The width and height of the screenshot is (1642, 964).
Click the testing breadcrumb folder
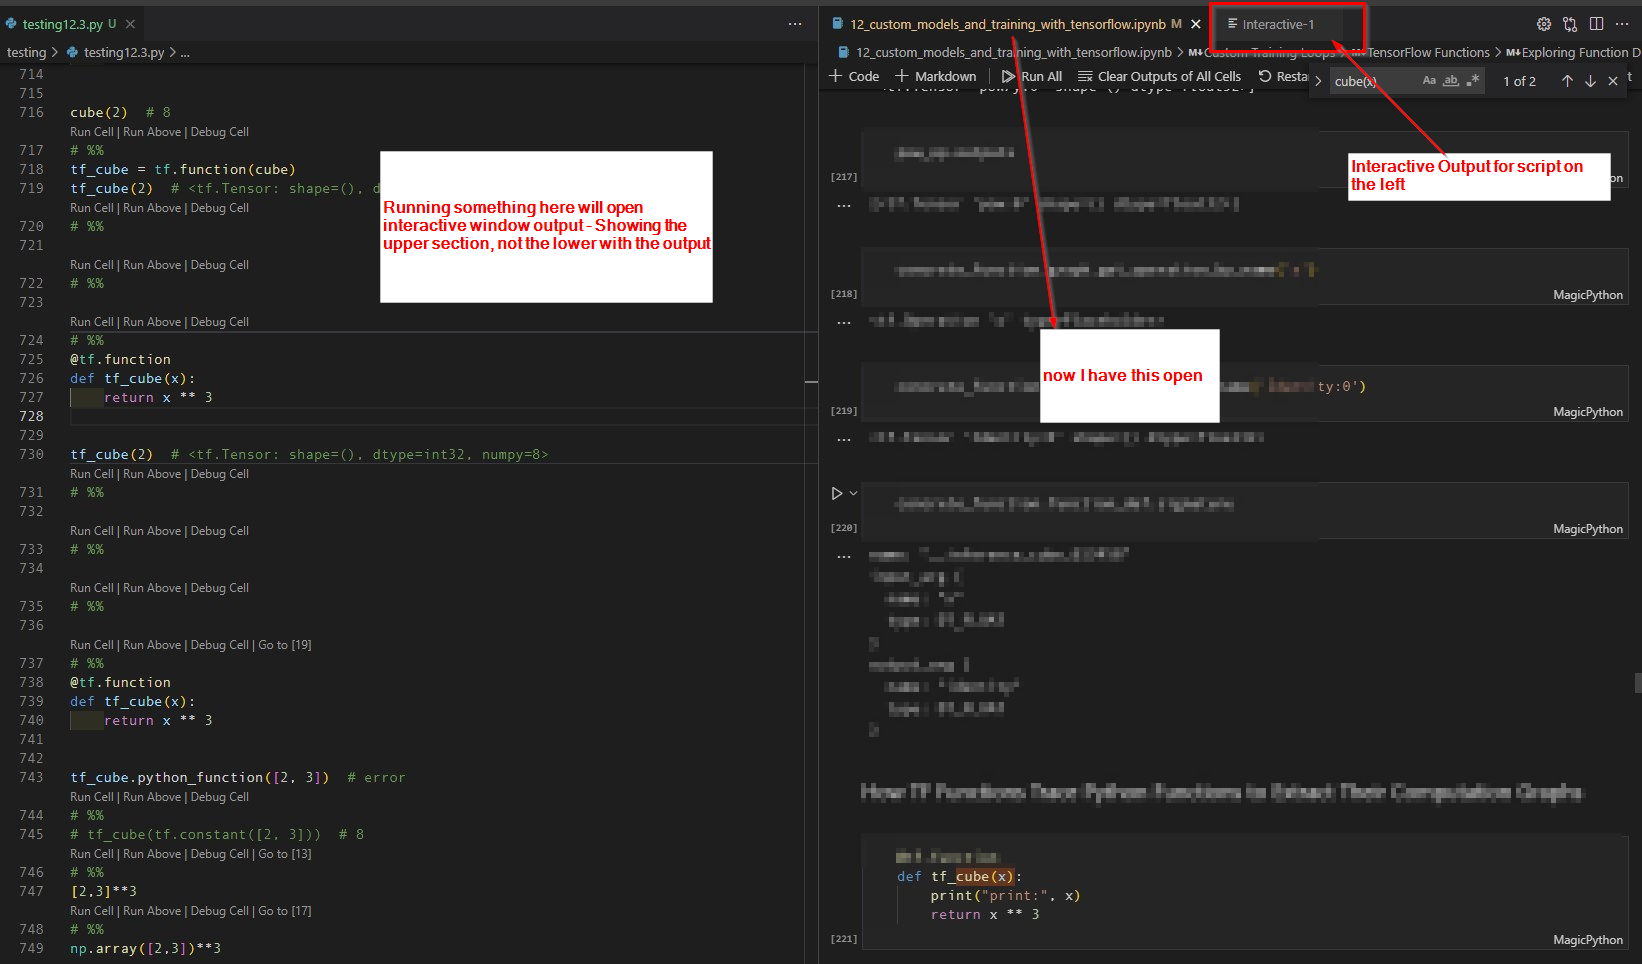click(x=26, y=52)
